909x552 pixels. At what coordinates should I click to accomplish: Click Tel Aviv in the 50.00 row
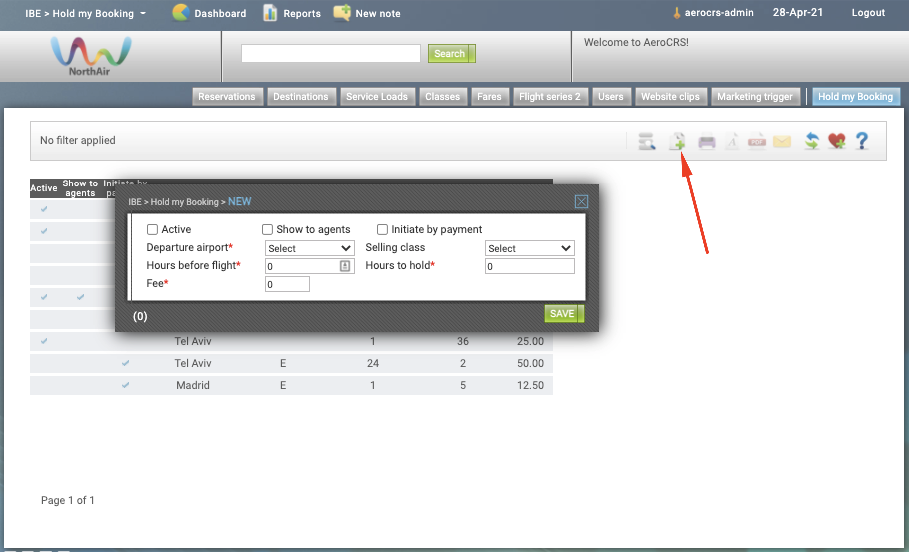click(x=193, y=363)
